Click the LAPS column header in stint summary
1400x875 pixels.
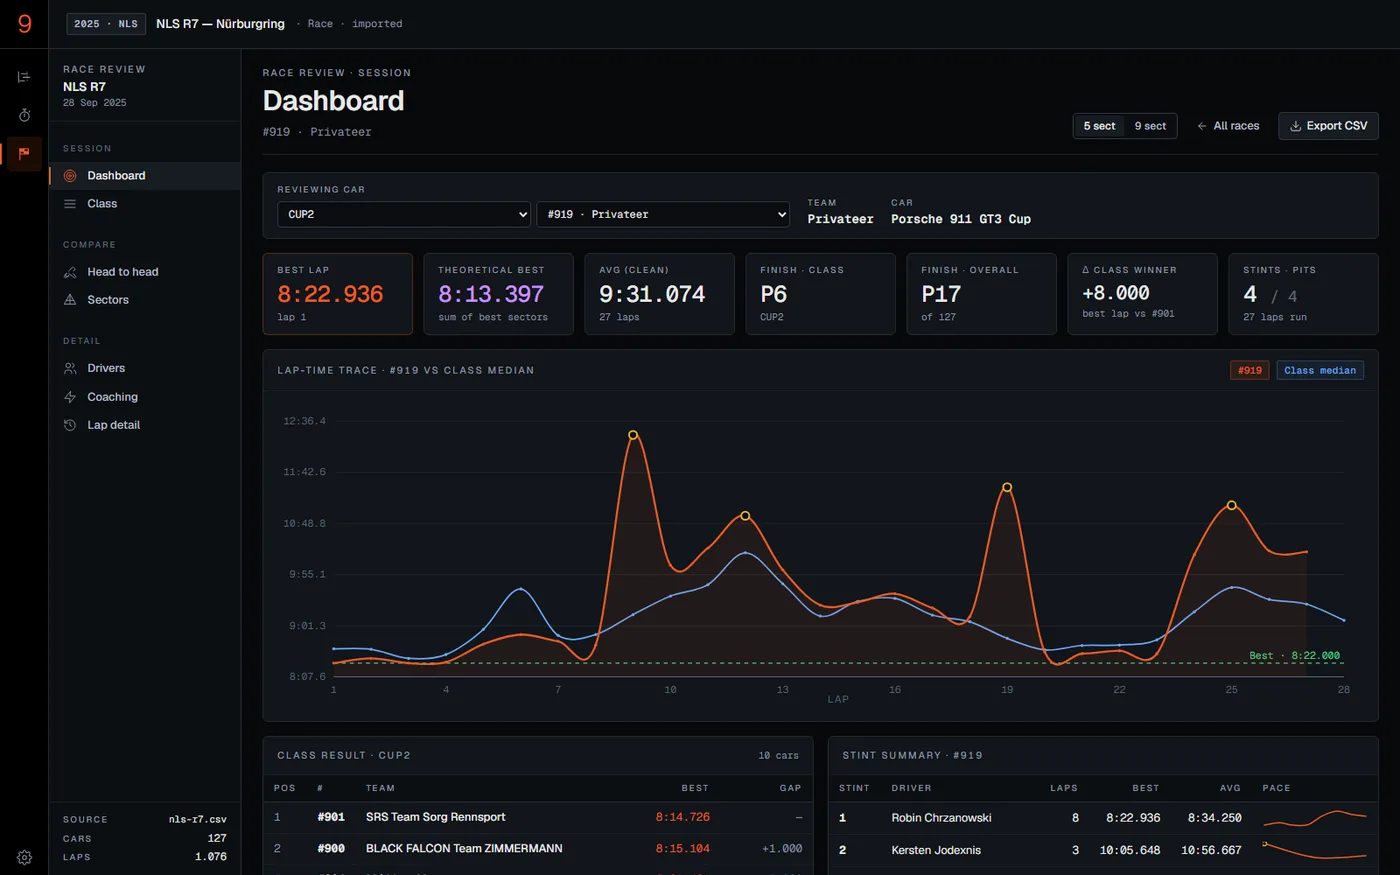(x=1064, y=788)
